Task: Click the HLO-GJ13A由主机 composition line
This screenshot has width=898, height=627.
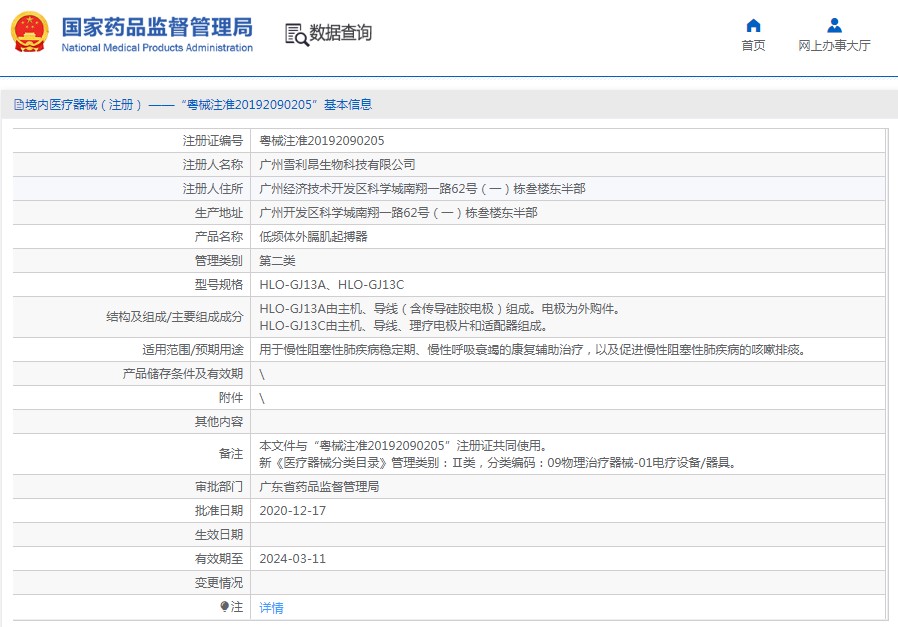Action: coord(440,309)
